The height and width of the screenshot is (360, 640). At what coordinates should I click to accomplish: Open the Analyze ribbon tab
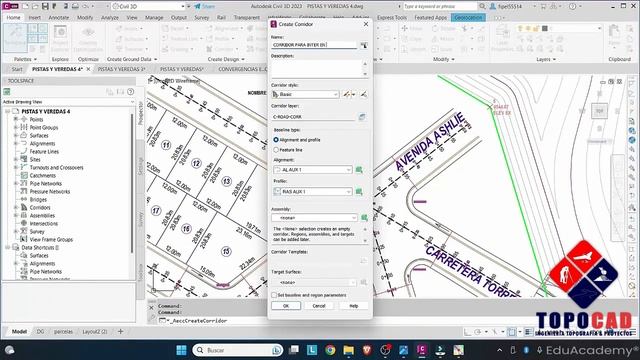point(110,18)
